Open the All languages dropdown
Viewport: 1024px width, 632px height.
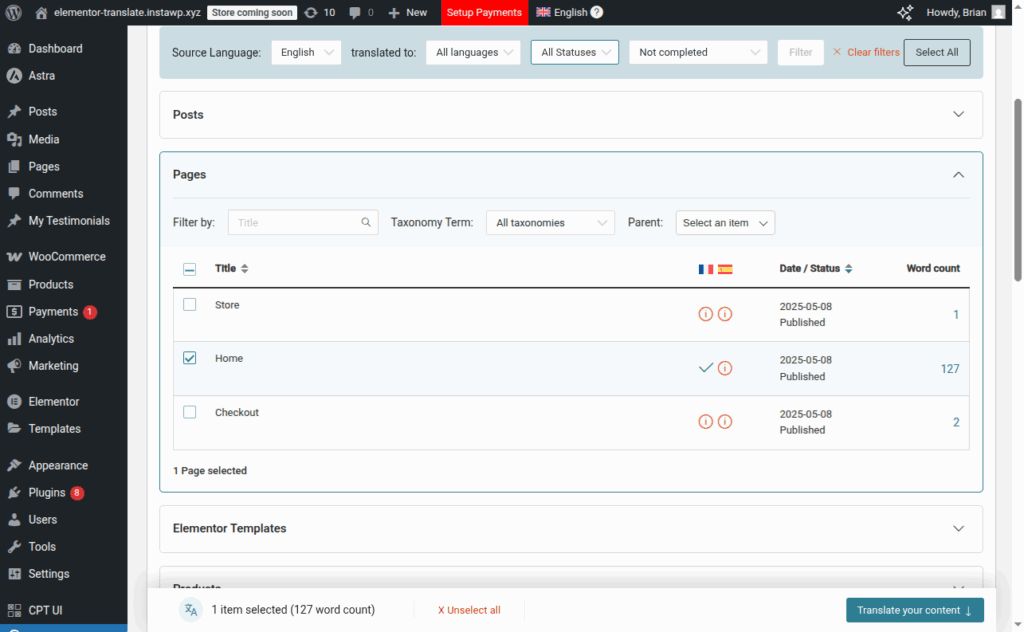473,52
